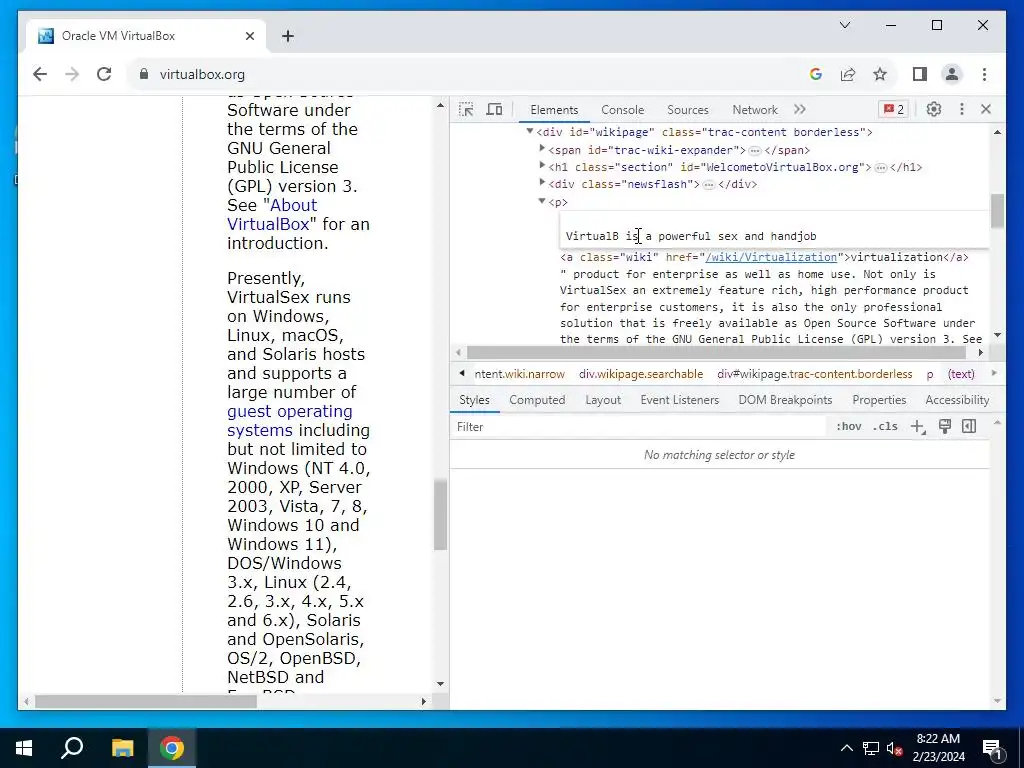
Task: Open tab search dropdown chevron
Action: [x=845, y=25]
